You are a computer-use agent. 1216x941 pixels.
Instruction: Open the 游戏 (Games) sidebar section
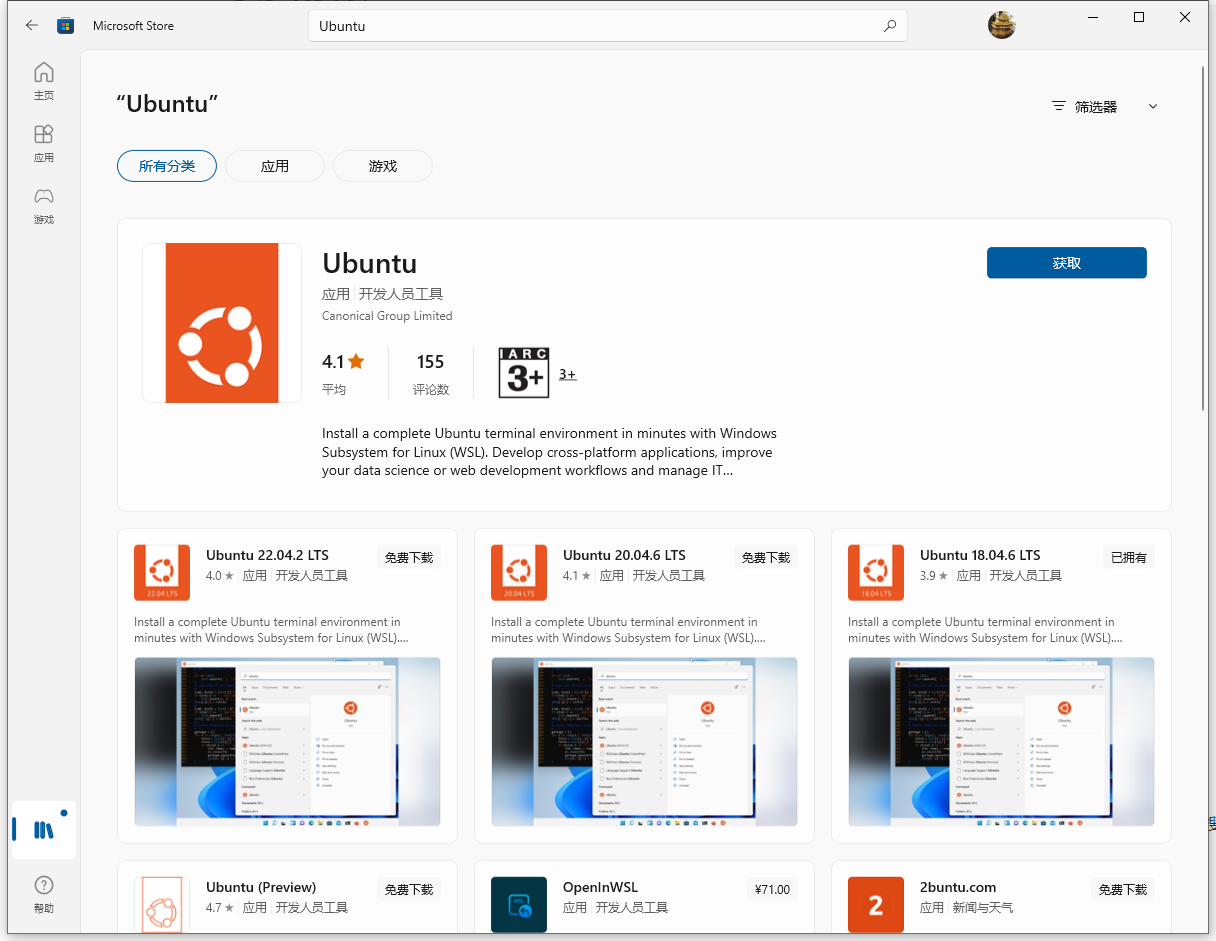point(44,206)
